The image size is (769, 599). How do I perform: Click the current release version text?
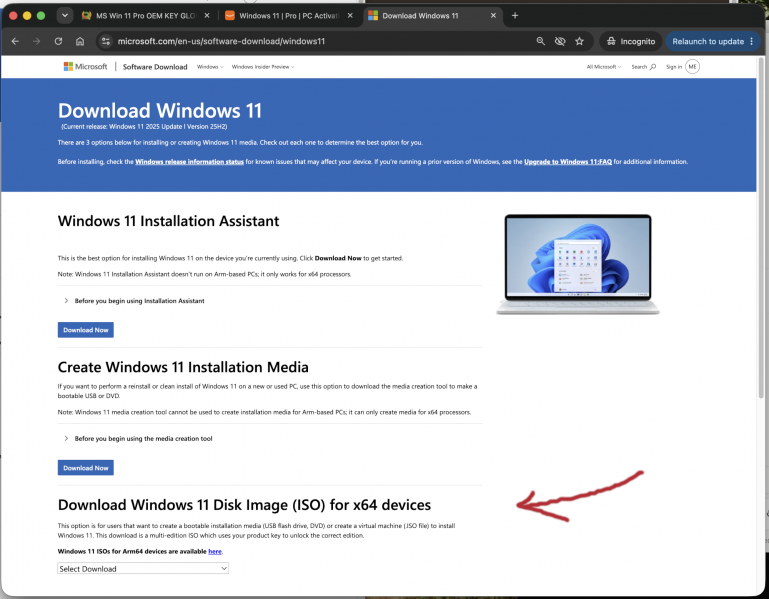pos(144,127)
